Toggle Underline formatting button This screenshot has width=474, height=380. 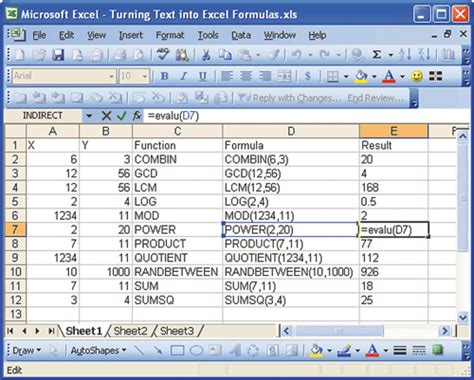pyautogui.click(x=202, y=76)
